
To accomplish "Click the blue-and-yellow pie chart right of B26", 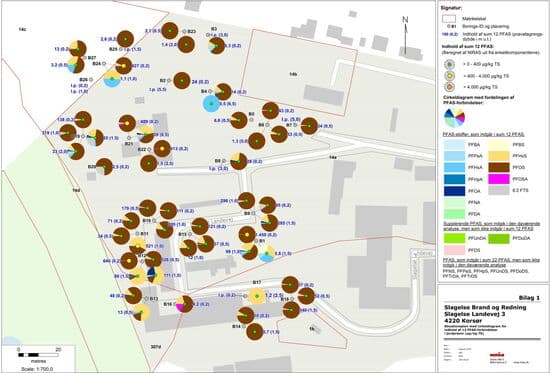I will pyautogui.click(x=112, y=79).
